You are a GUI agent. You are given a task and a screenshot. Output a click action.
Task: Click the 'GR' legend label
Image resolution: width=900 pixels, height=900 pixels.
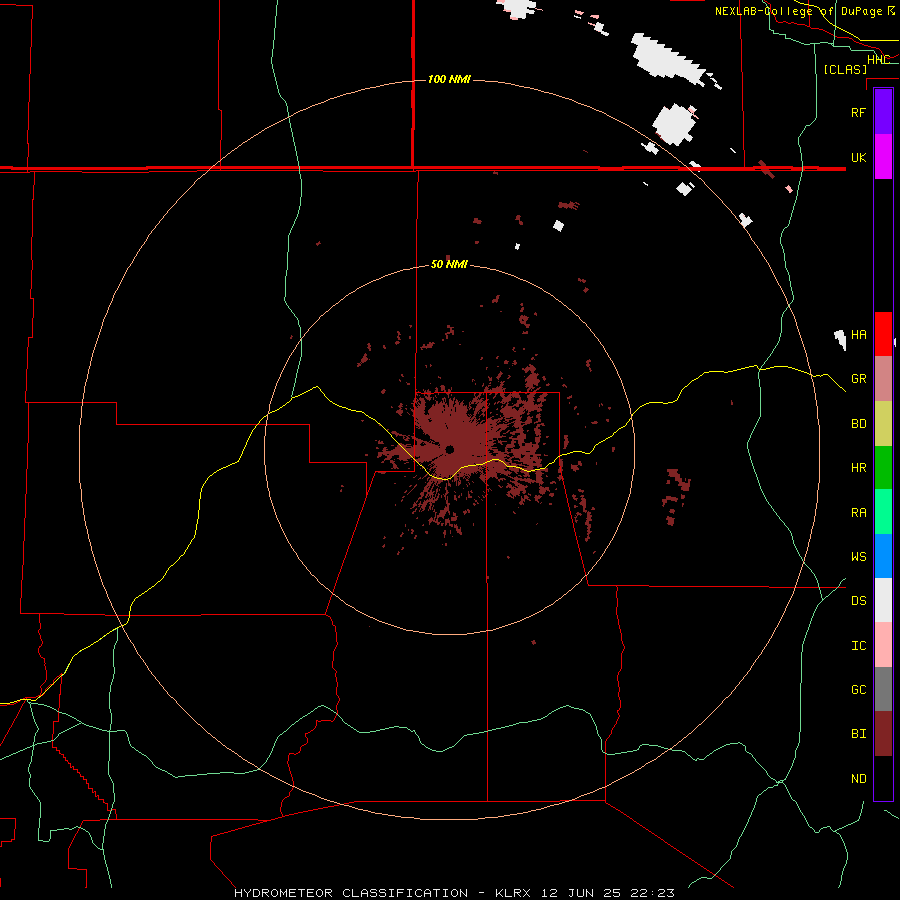pos(858,379)
